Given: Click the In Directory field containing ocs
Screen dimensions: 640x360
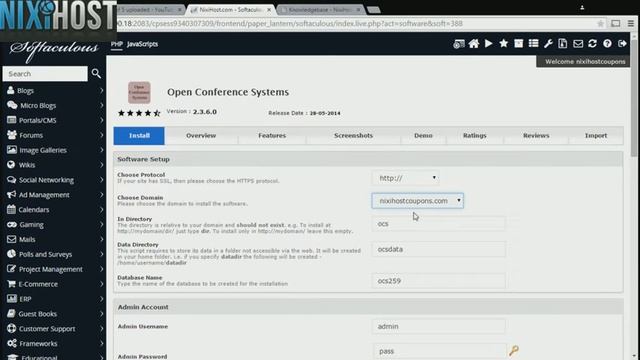Looking at the screenshot, I should pos(438,224).
